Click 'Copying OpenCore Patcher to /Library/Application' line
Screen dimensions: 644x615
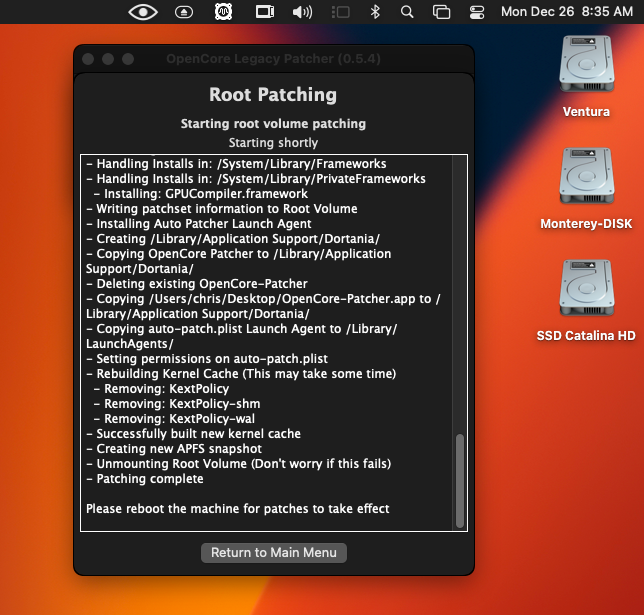click(239, 261)
